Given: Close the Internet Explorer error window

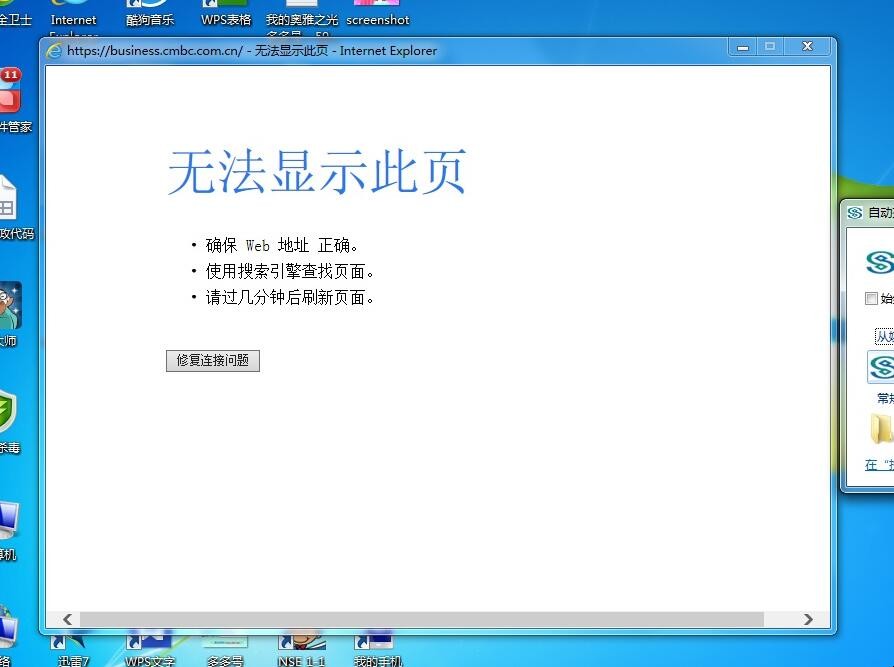Looking at the screenshot, I should 806,47.
